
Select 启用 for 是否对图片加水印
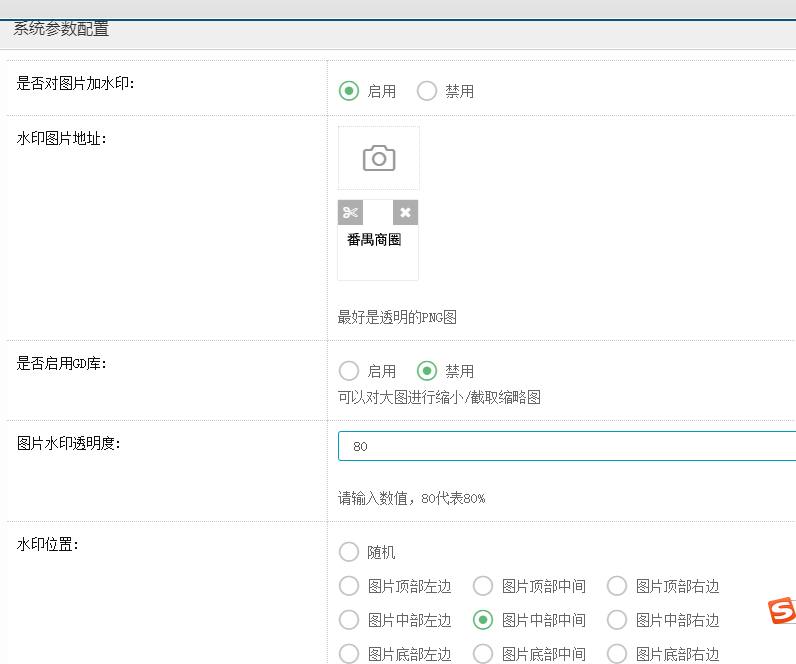coord(349,91)
